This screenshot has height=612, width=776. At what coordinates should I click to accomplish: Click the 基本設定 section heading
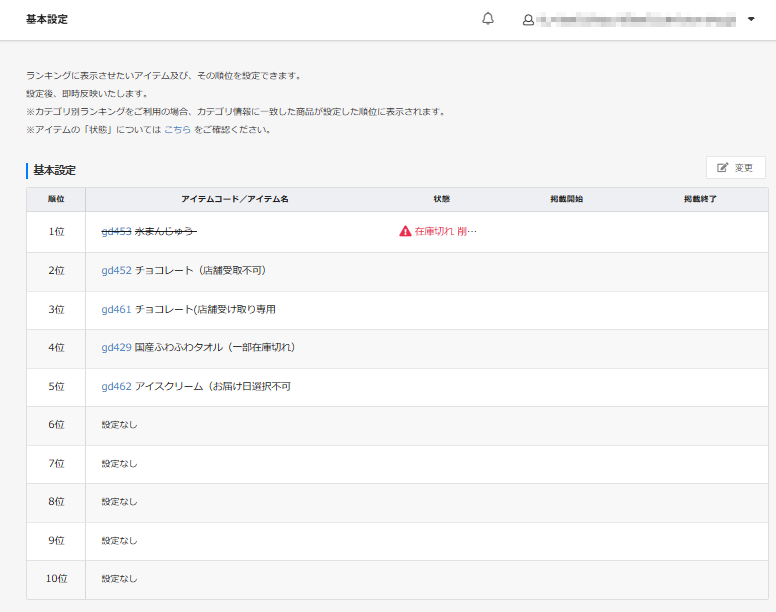tap(54, 170)
